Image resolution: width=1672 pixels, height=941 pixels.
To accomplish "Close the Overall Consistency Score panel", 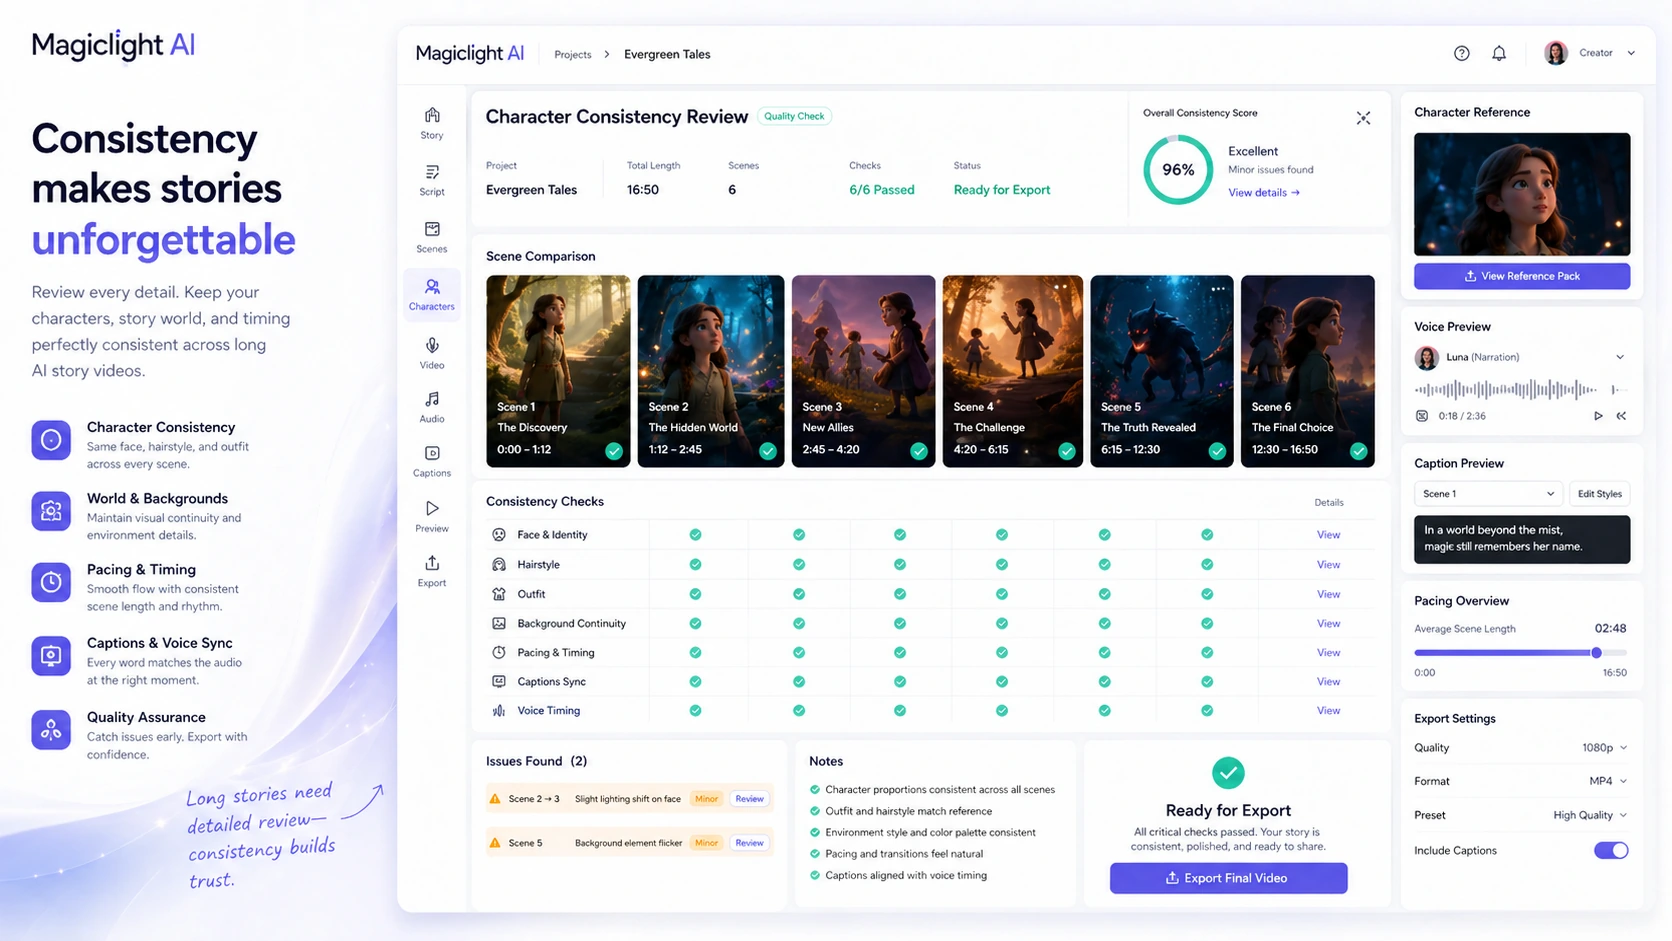I will click(1363, 118).
